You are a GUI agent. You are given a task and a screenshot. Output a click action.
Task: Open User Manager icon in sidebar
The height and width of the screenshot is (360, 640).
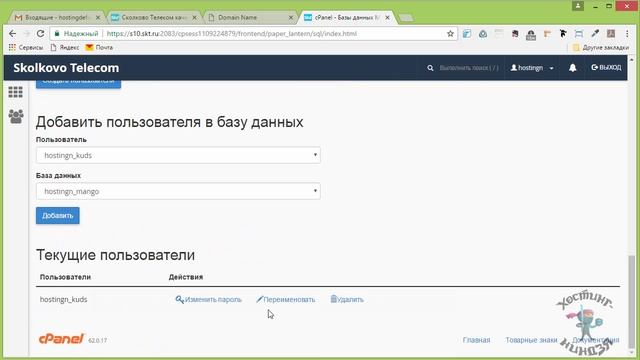tap(16, 117)
